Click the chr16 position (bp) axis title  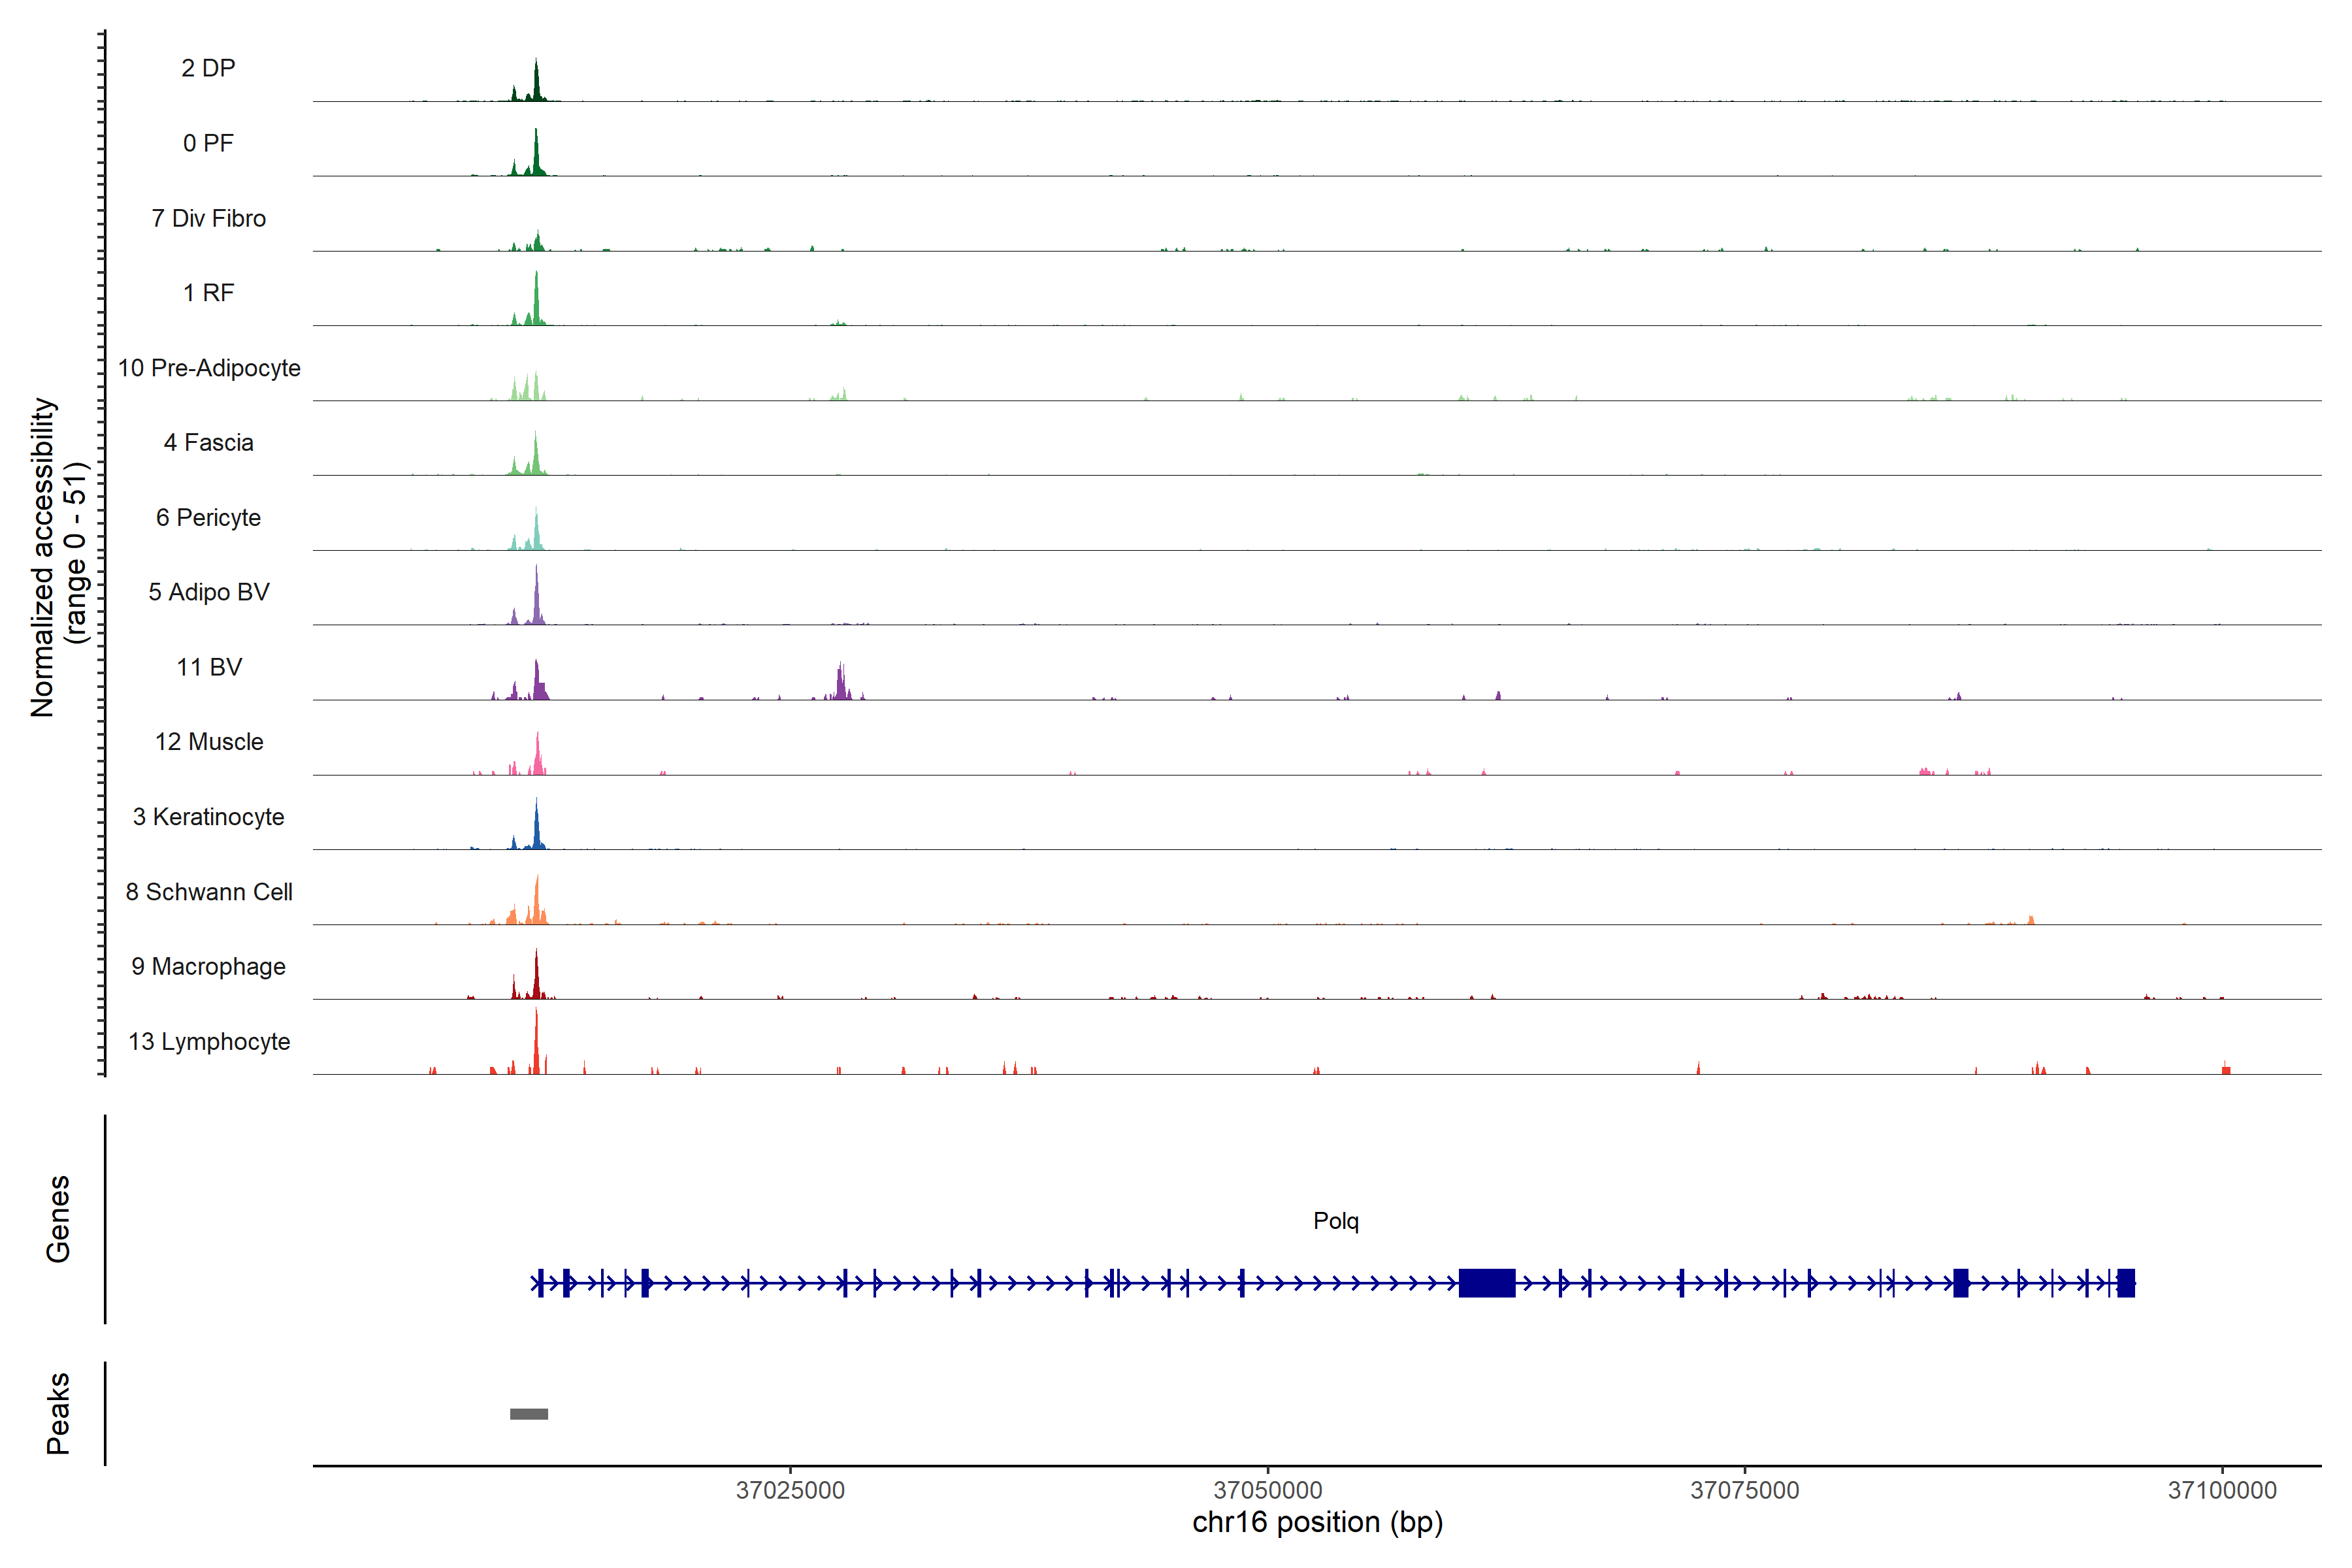pos(1317,1522)
